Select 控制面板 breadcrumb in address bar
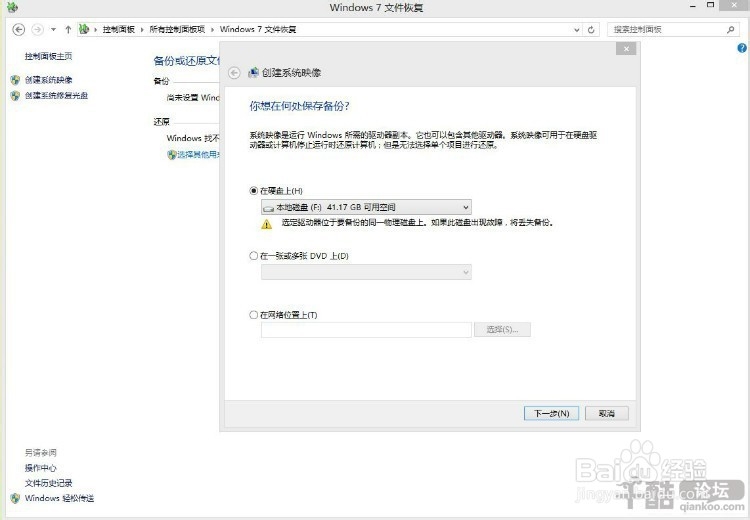Viewport: 750px width, 520px height. [119, 30]
